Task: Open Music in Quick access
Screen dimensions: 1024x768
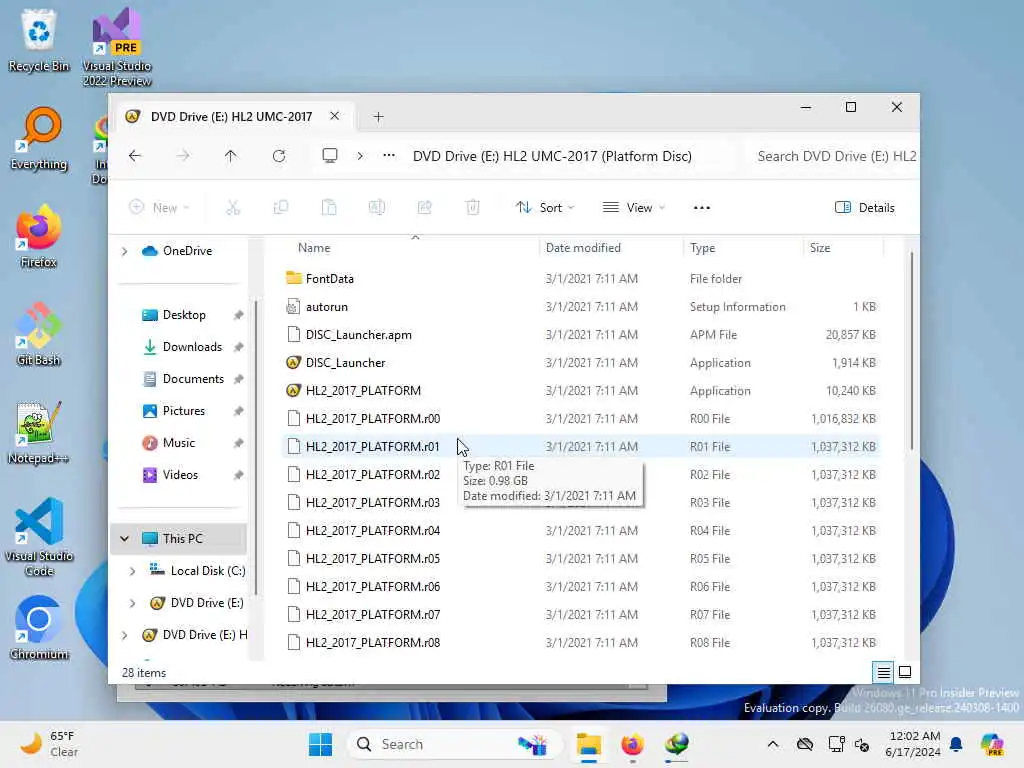Action: point(179,443)
